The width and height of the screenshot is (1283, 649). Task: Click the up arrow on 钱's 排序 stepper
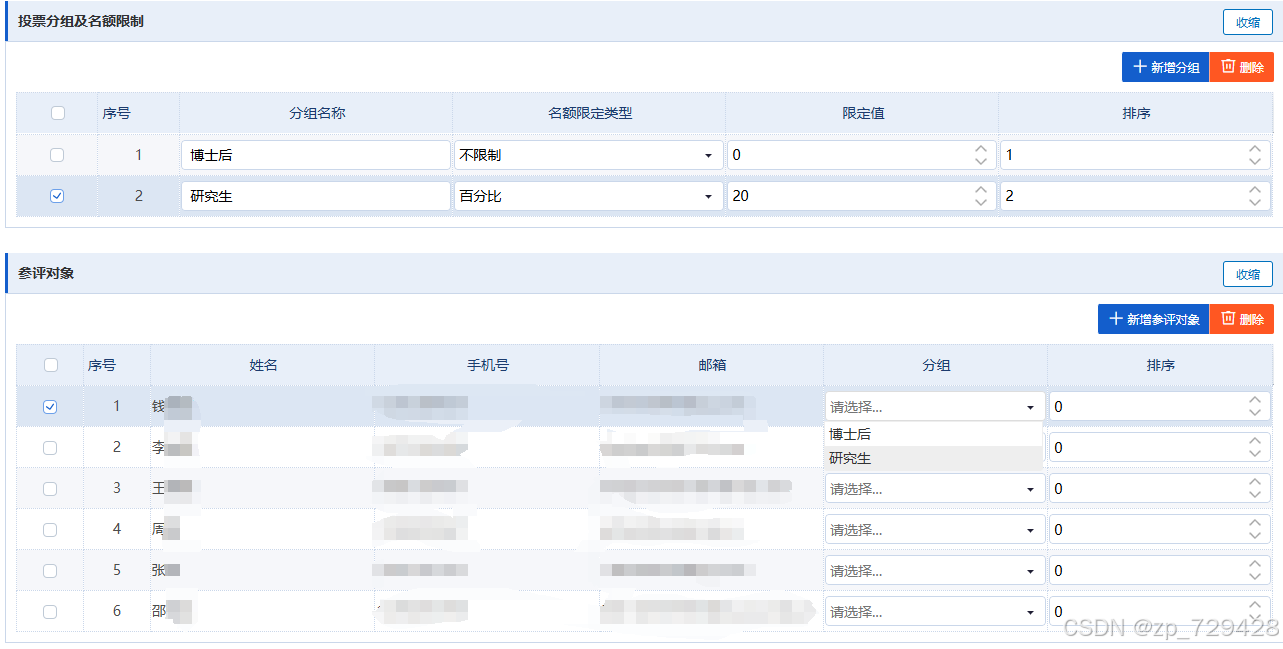(1255, 400)
